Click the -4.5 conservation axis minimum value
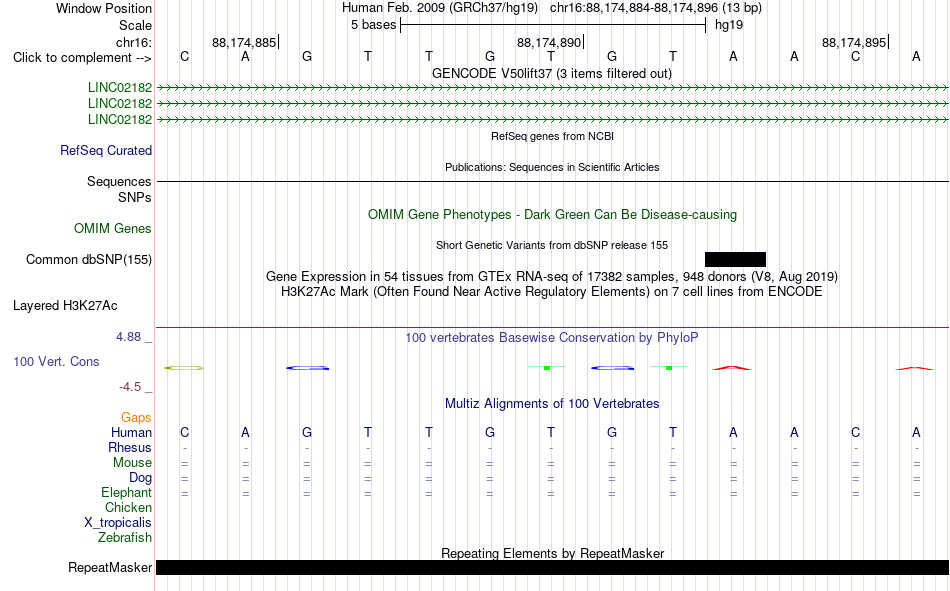 tap(130, 387)
